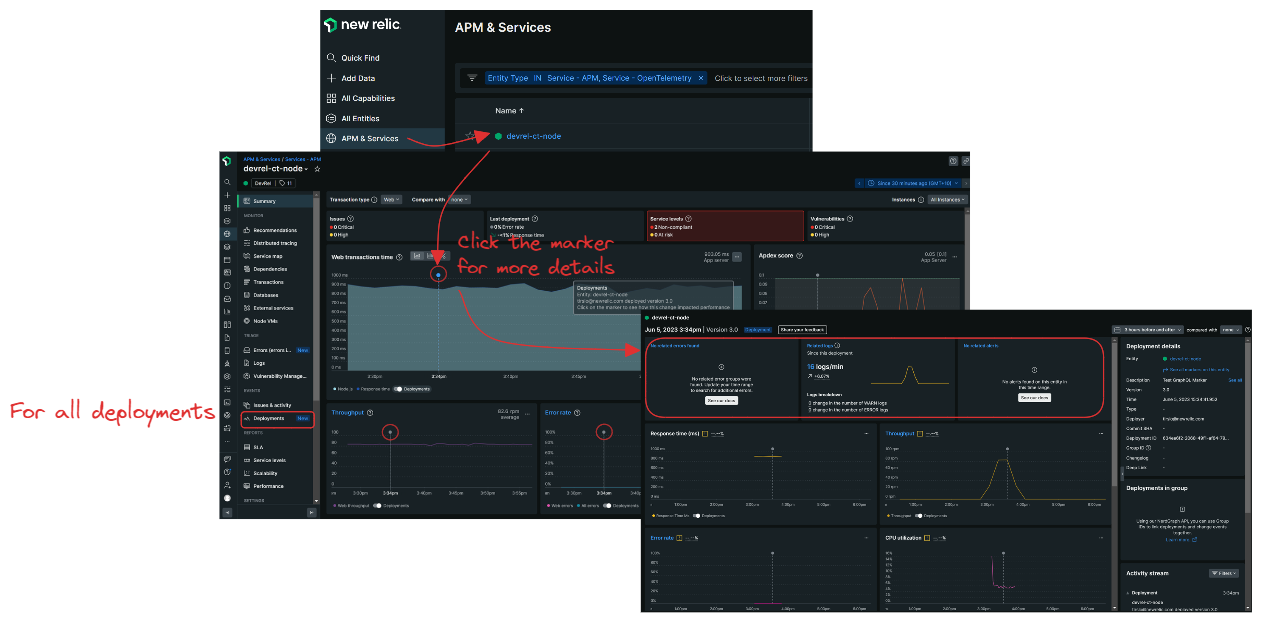The image size is (1261, 622).
Task: Star devrel-ct-node as a favorite
Action: click(x=317, y=170)
